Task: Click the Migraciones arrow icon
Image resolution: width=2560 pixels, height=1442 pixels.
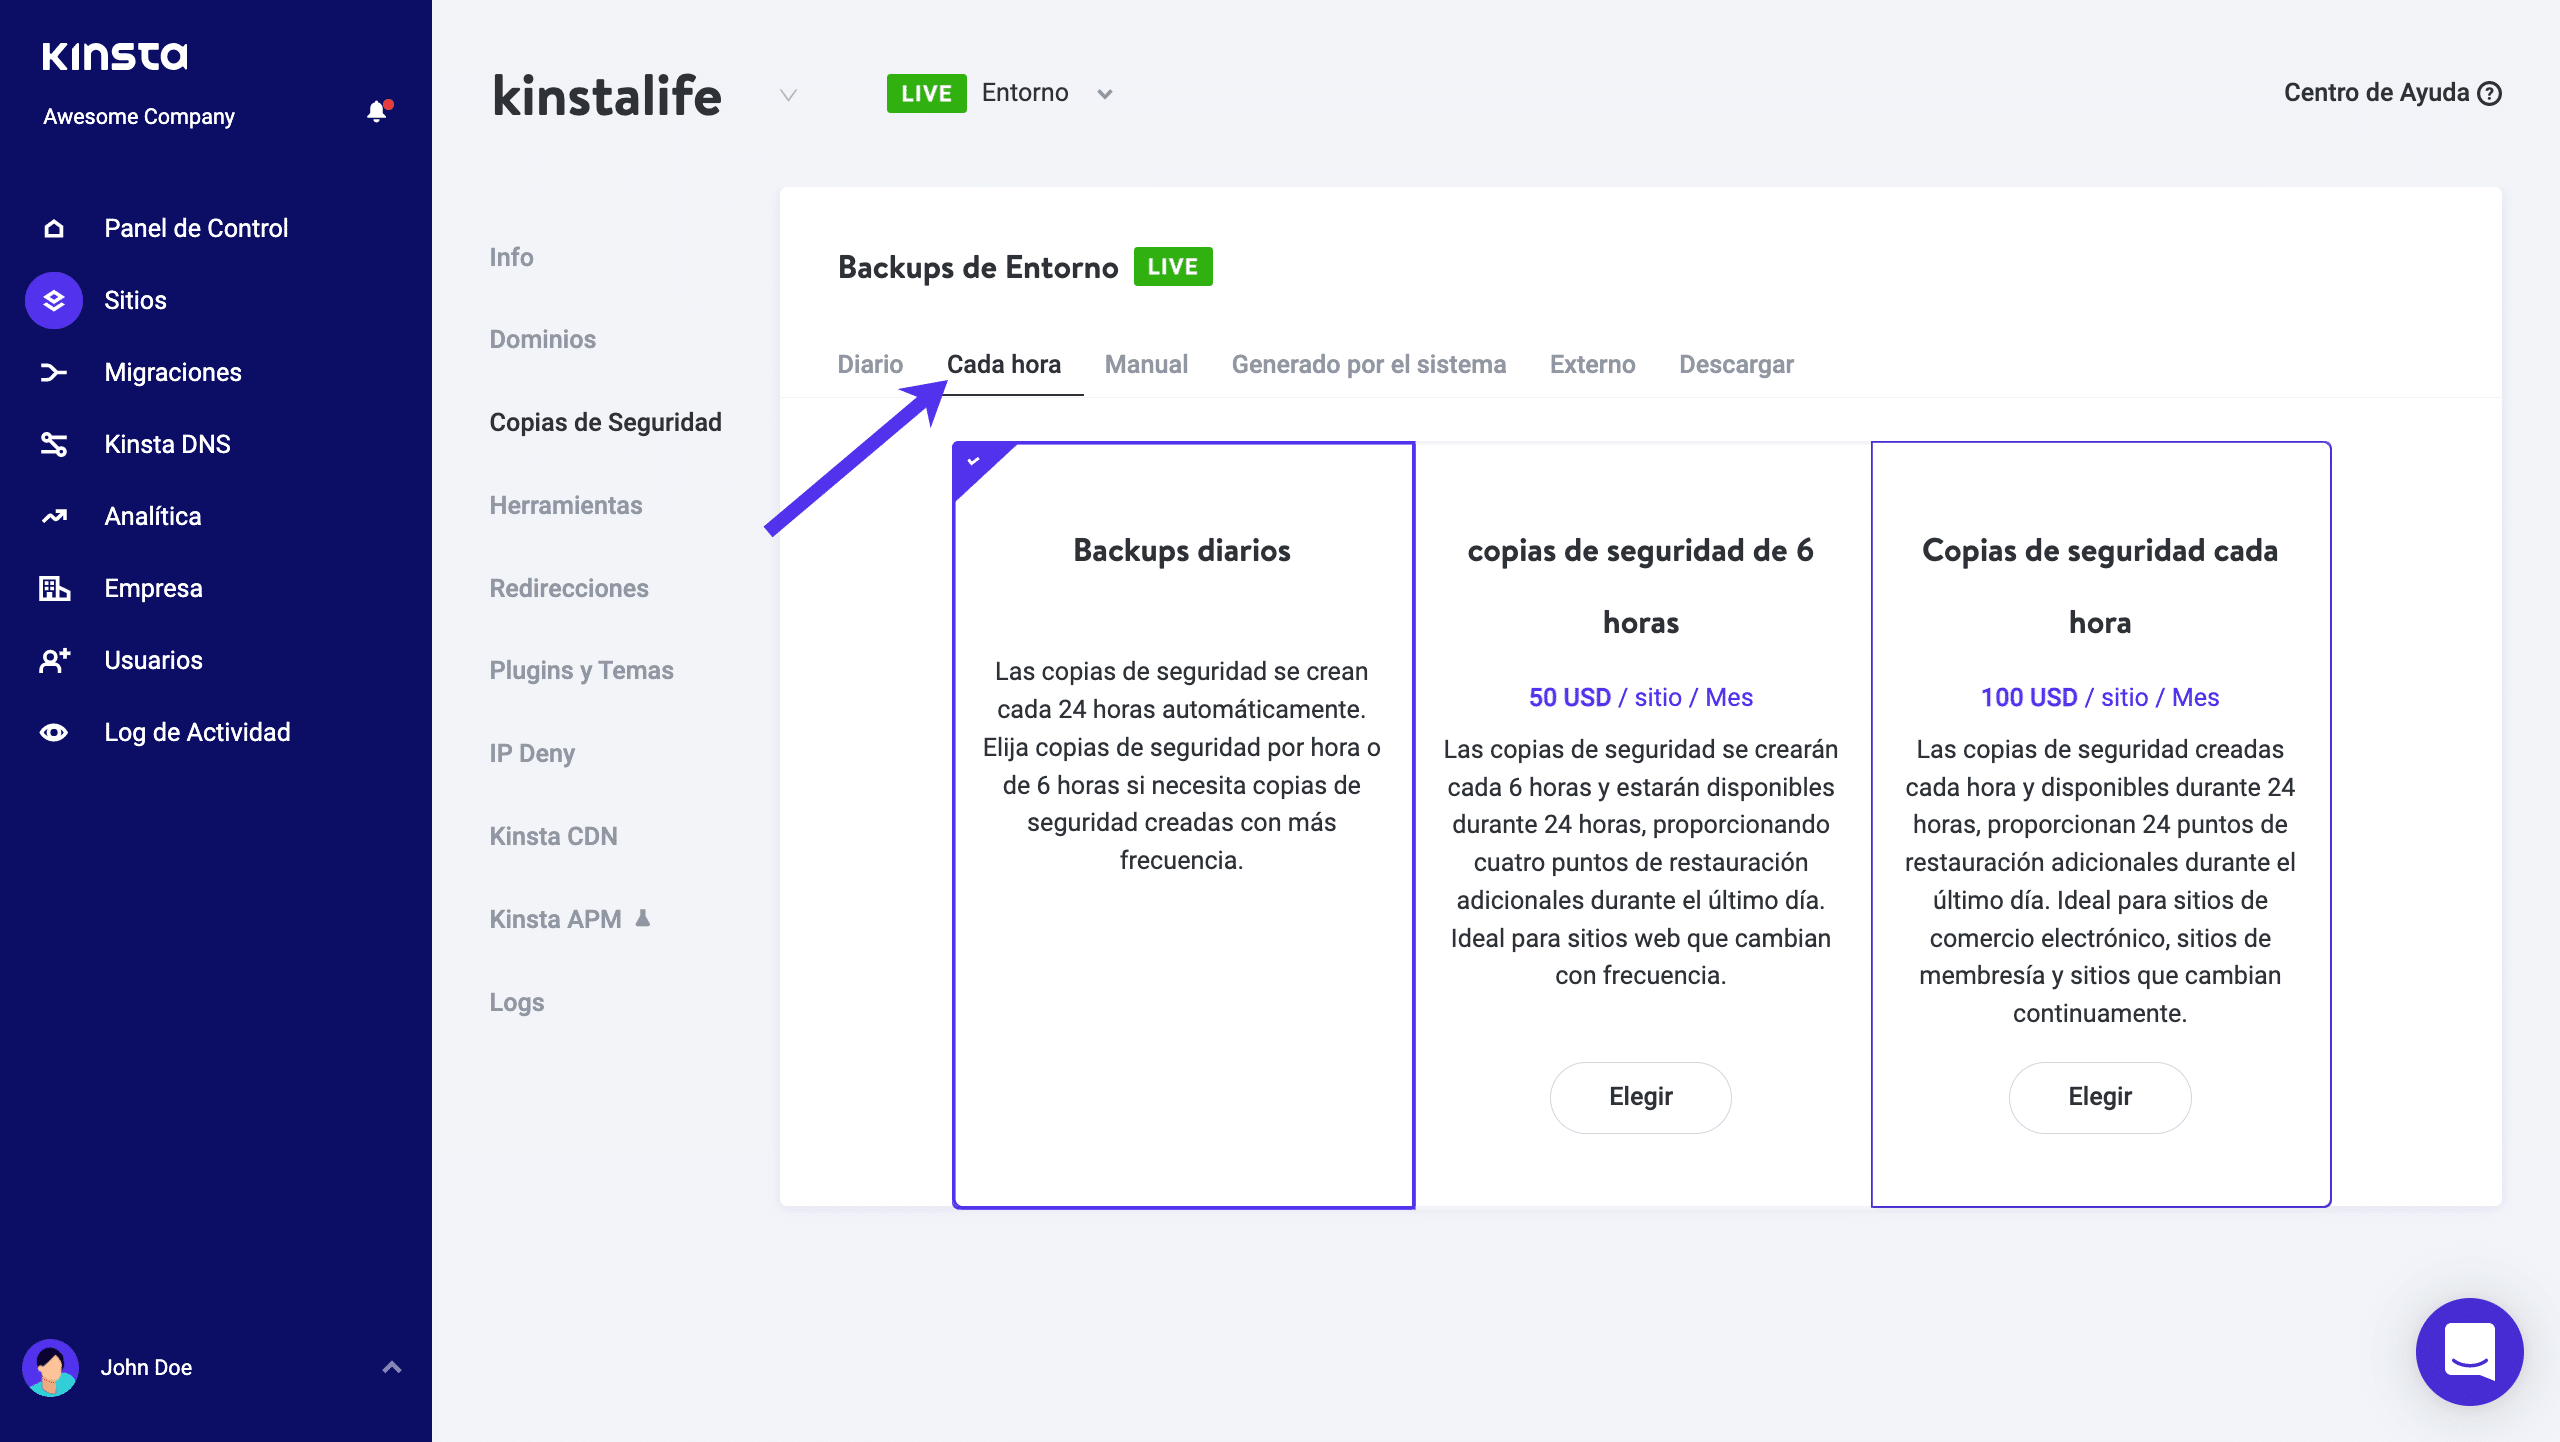Action: 54,372
